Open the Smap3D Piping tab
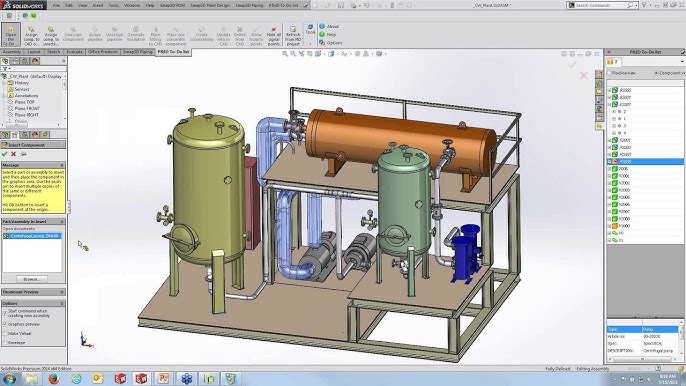 [x=138, y=52]
